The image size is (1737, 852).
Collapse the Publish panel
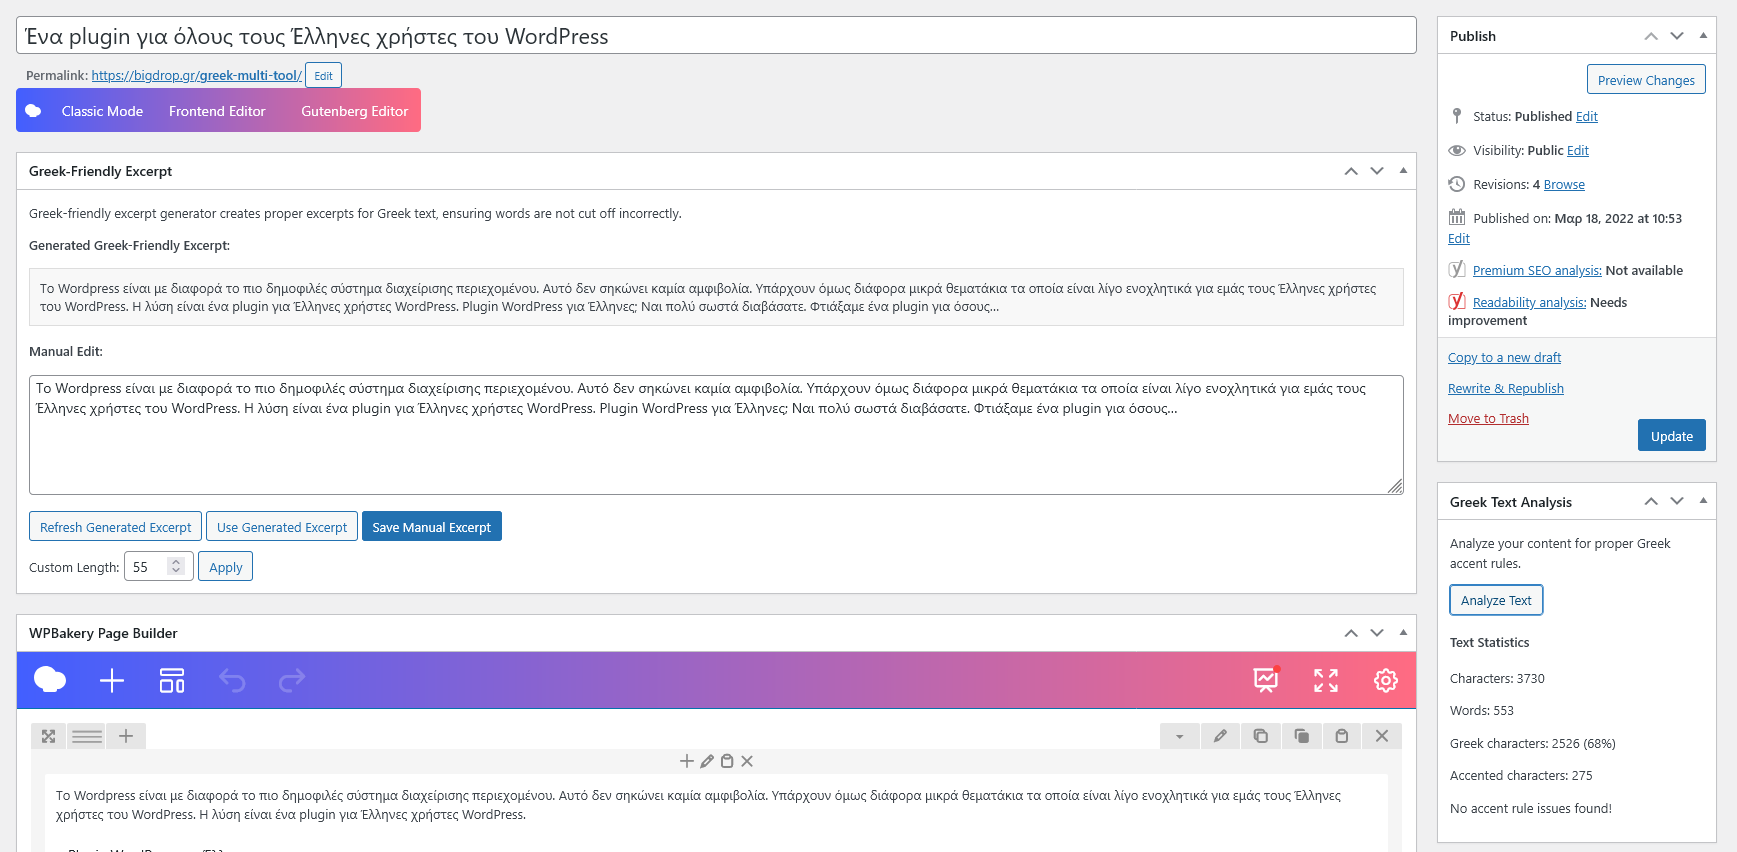point(1703,36)
